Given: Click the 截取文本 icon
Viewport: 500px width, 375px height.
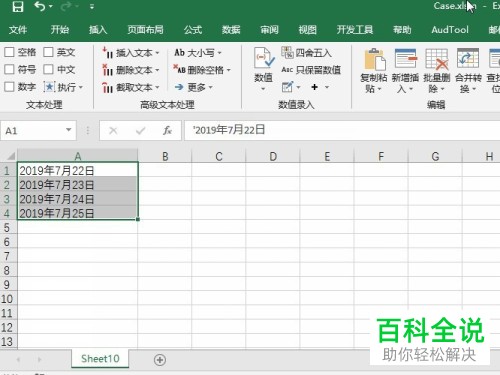Looking at the screenshot, I should pos(107,87).
